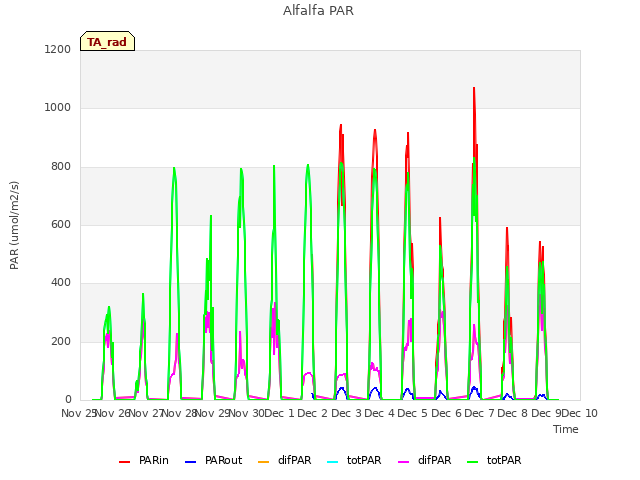Click the 200 y-axis tick label
Viewport: 640px width, 480px height.
tap(61, 342)
